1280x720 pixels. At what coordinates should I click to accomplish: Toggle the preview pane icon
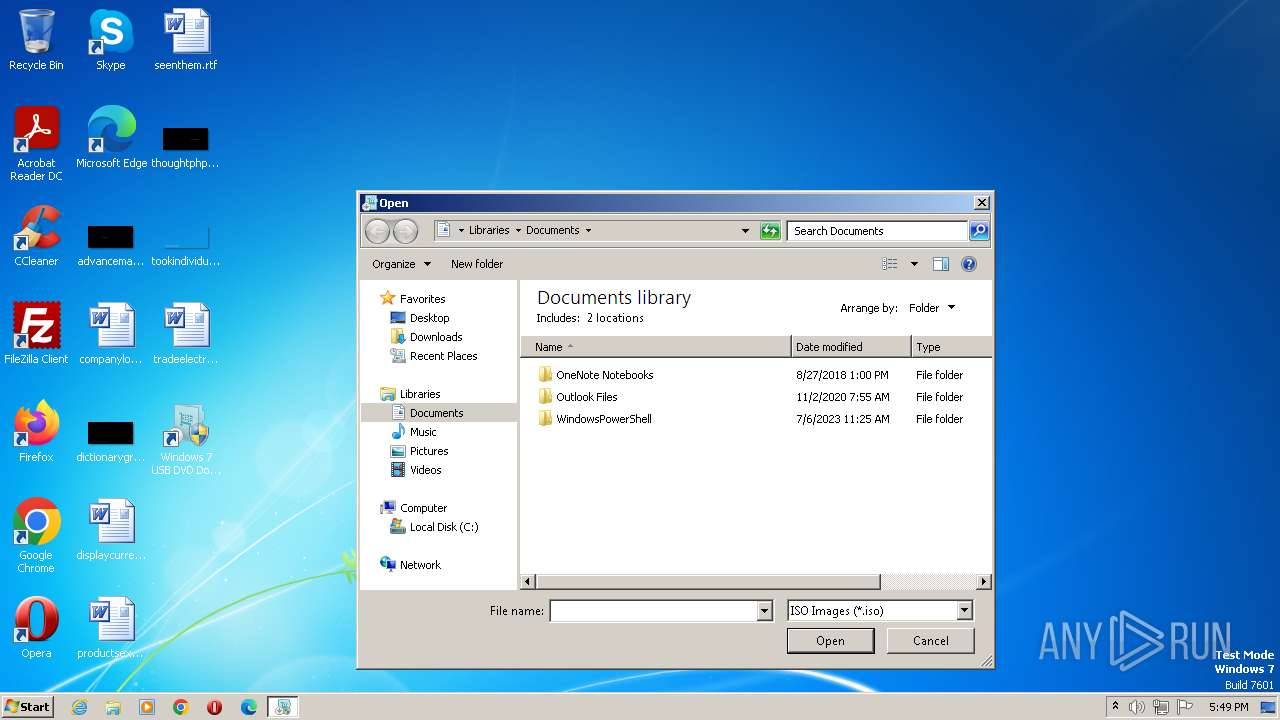click(941, 264)
